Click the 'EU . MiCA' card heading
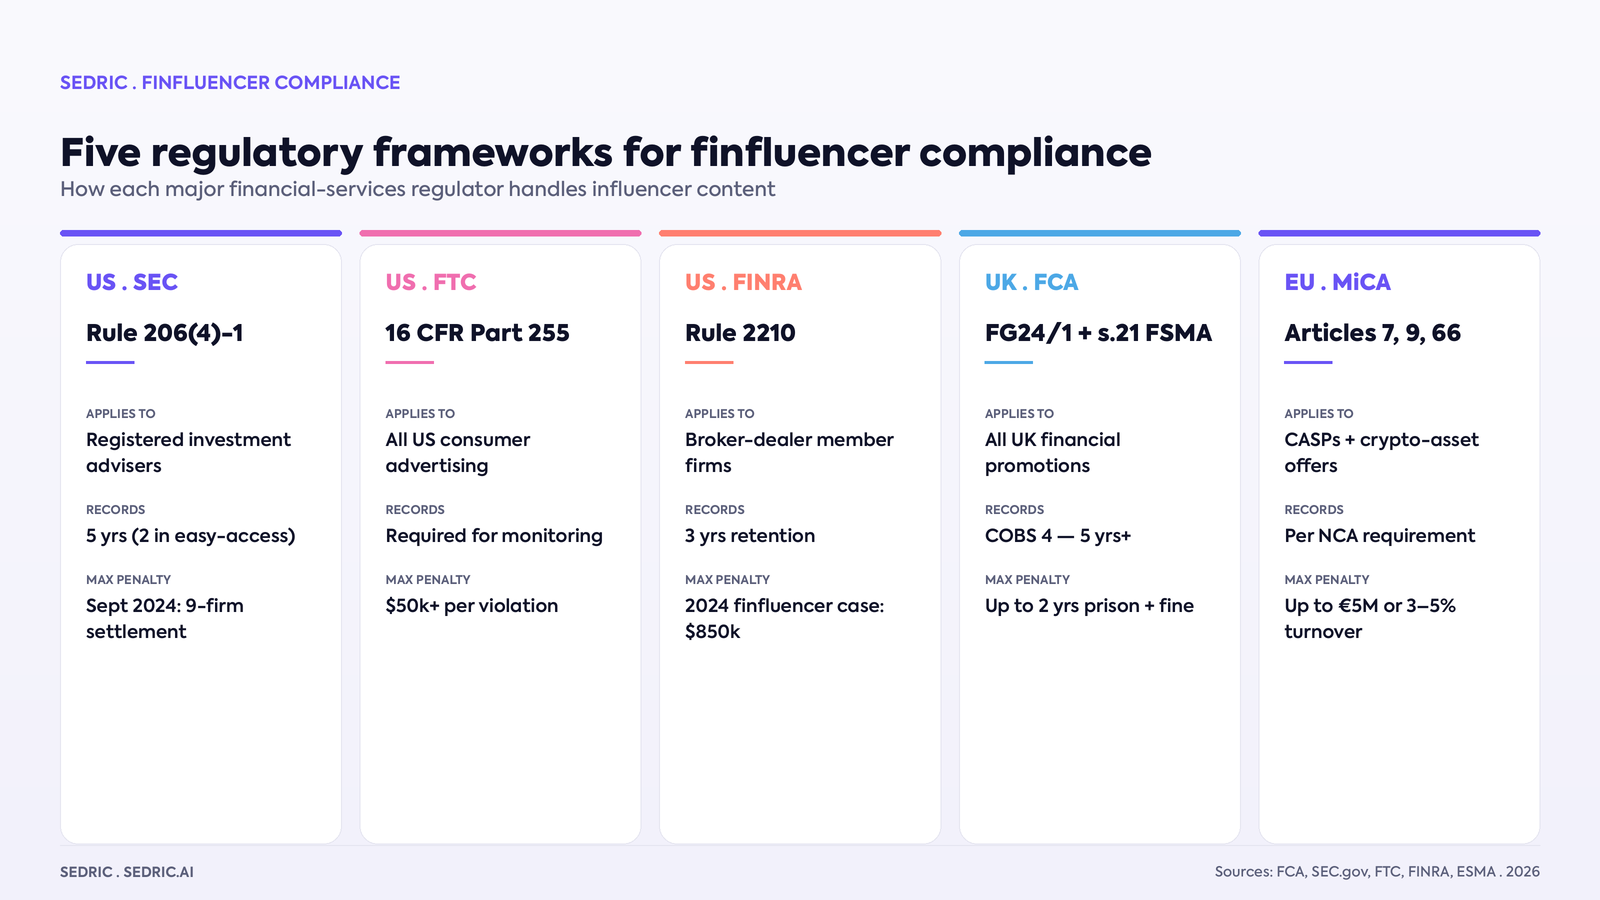Viewport: 1600px width, 900px height. 1338,282
